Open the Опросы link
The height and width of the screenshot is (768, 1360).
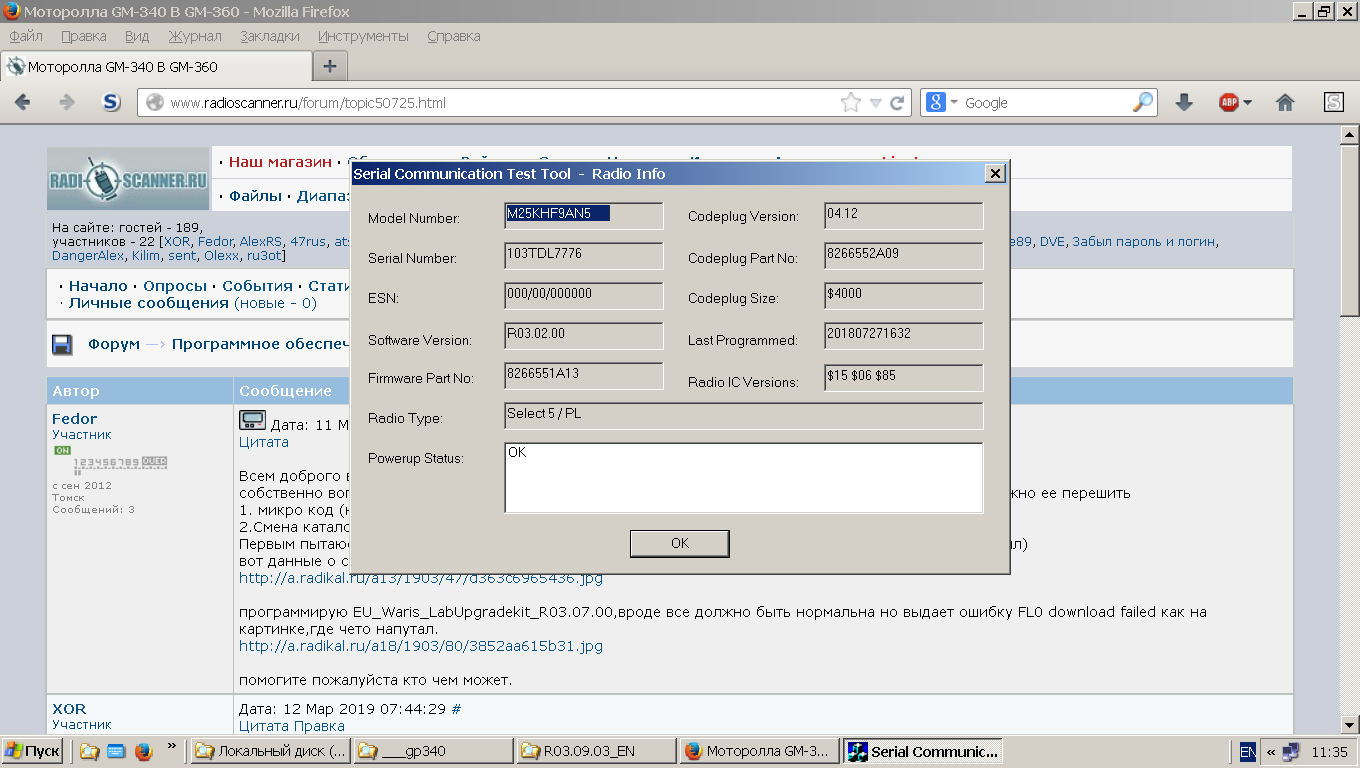click(x=175, y=286)
